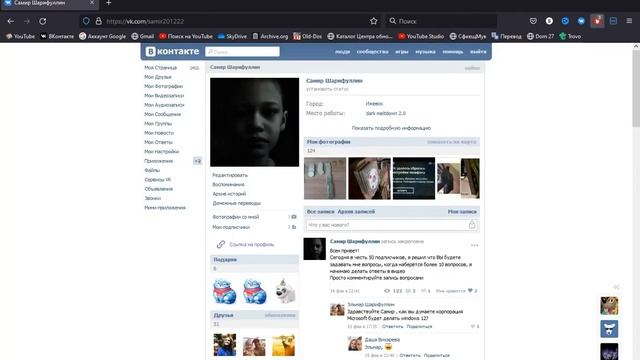Open Денежные переводы link
This screenshot has width=640, height=360.
coord(236,203)
